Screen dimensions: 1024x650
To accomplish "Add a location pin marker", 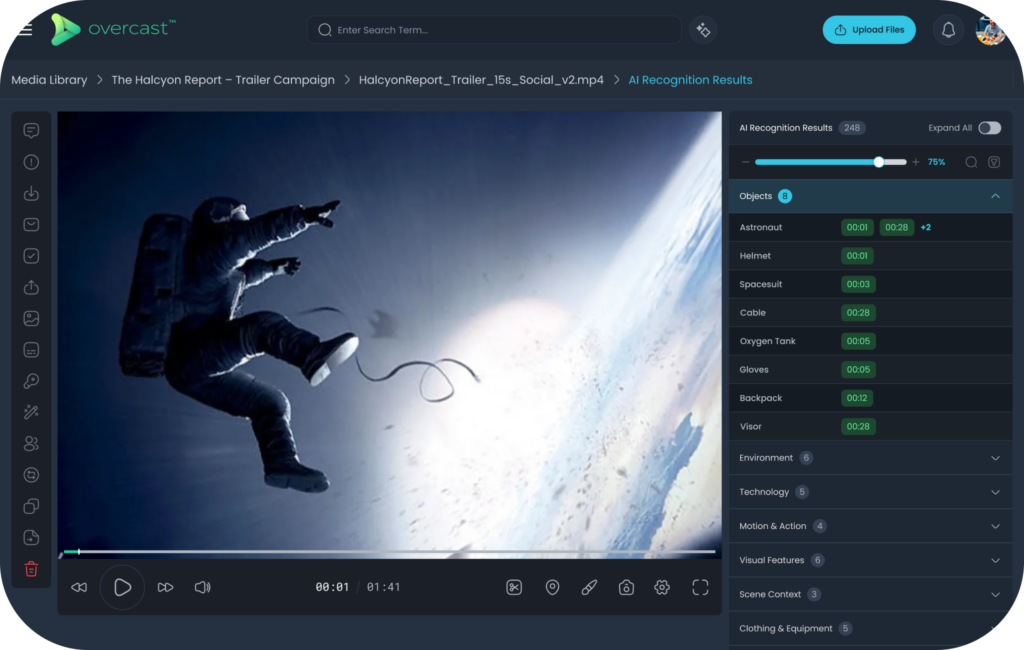I will [x=552, y=587].
